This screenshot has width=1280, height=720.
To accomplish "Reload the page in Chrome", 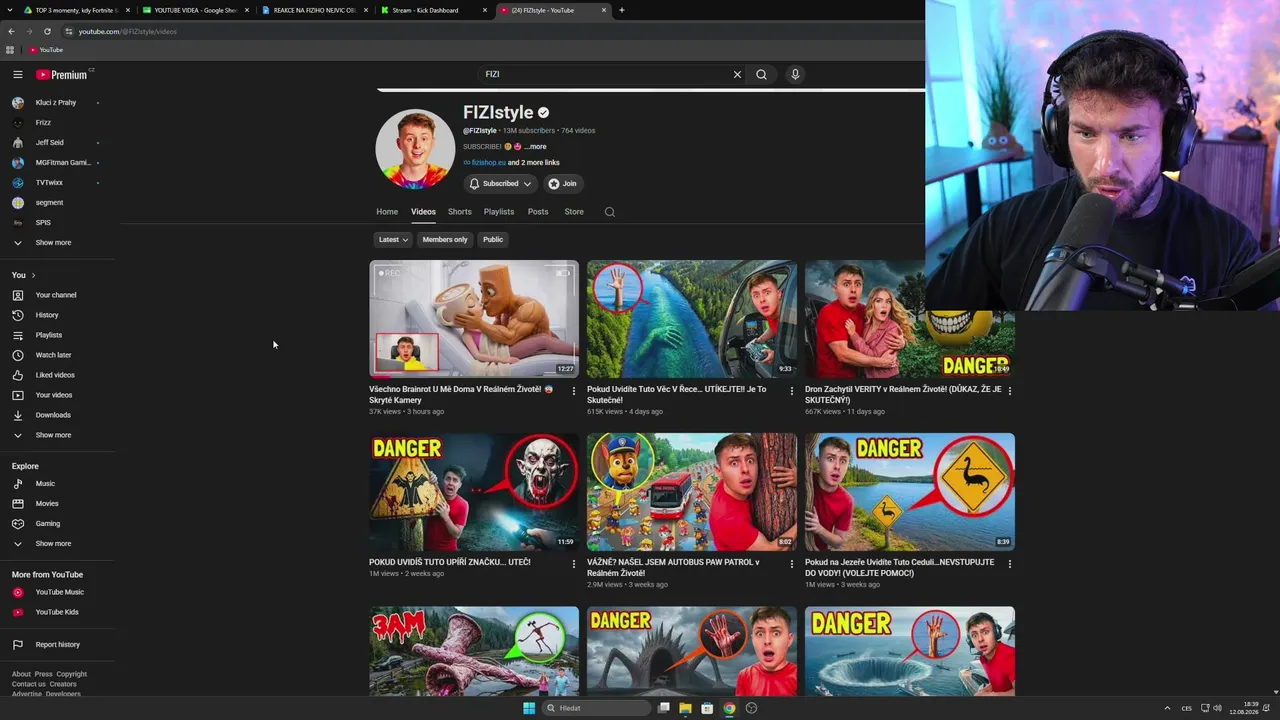I will coord(47,31).
